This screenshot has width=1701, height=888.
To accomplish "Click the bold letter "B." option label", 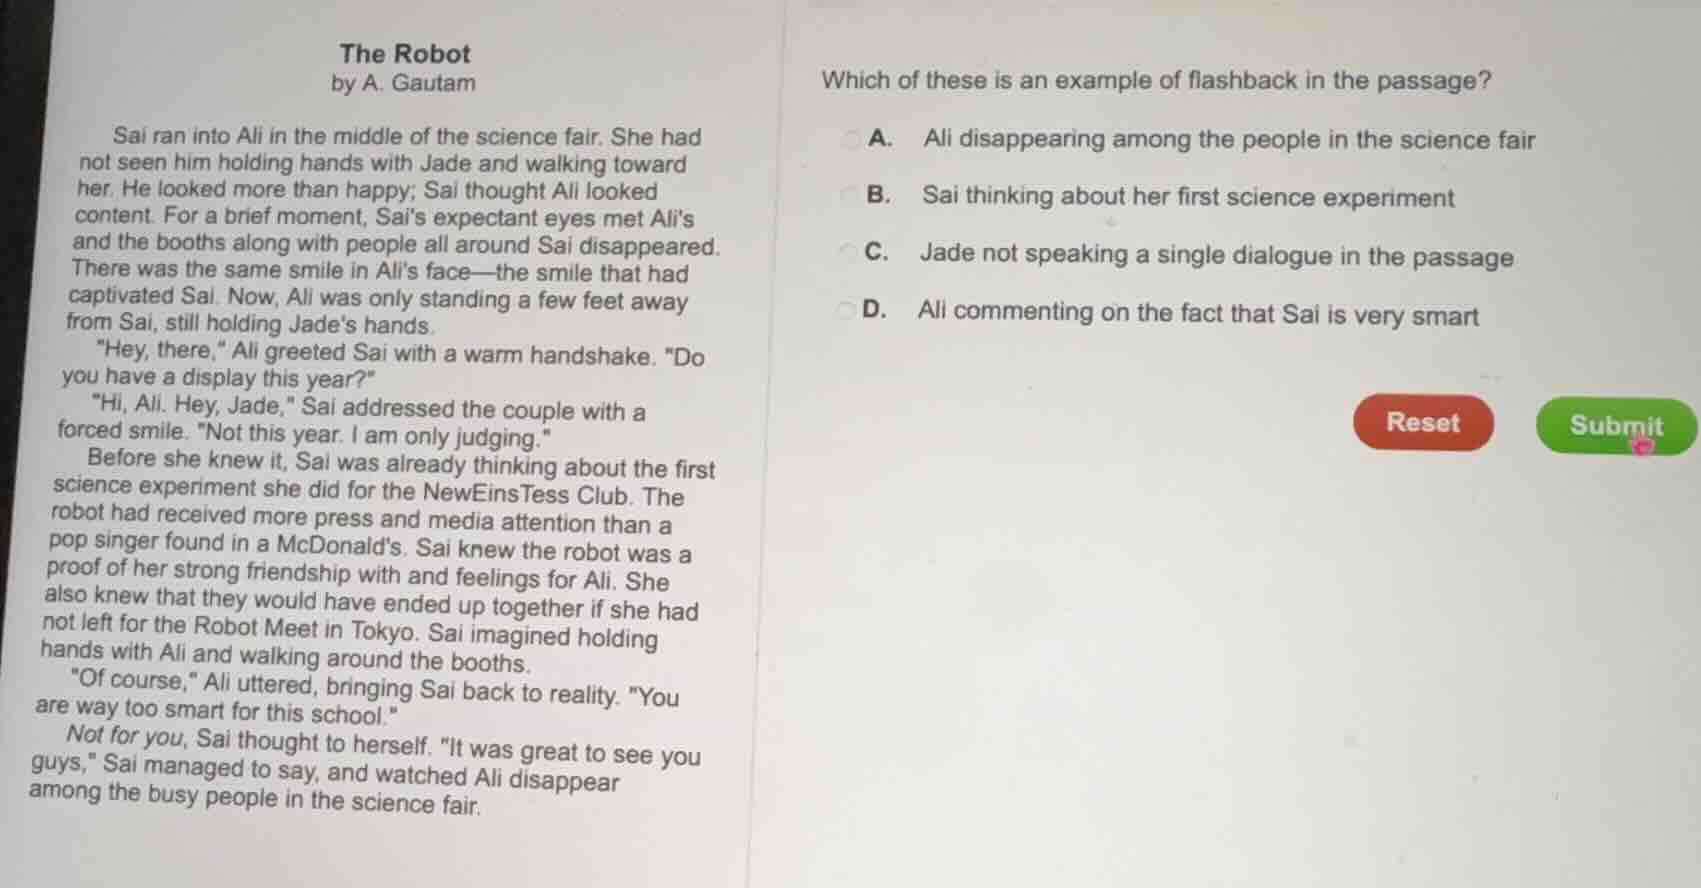I will point(878,195).
